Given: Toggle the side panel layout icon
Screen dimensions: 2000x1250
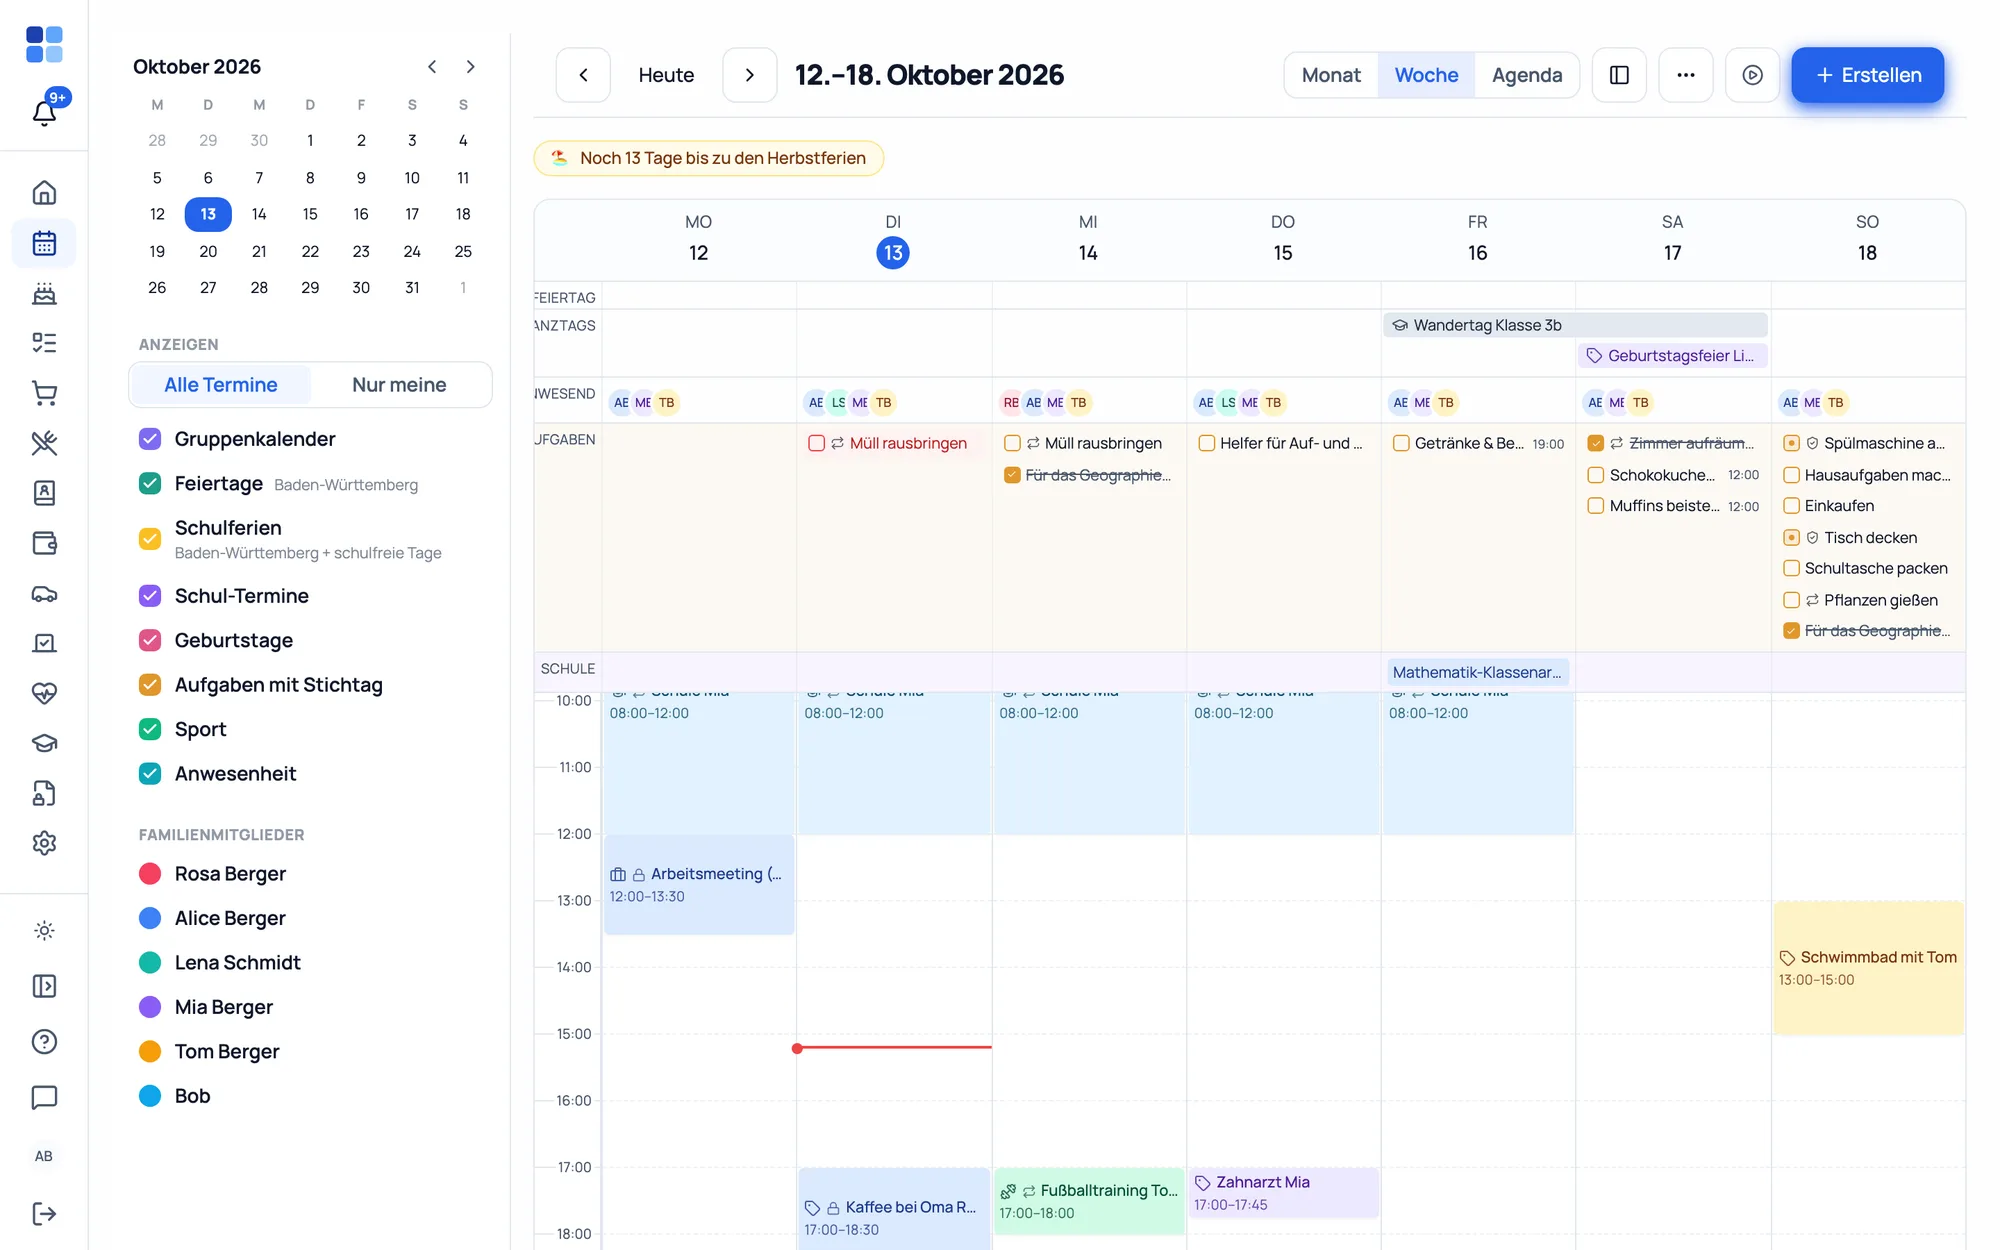Looking at the screenshot, I should pyautogui.click(x=1619, y=75).
